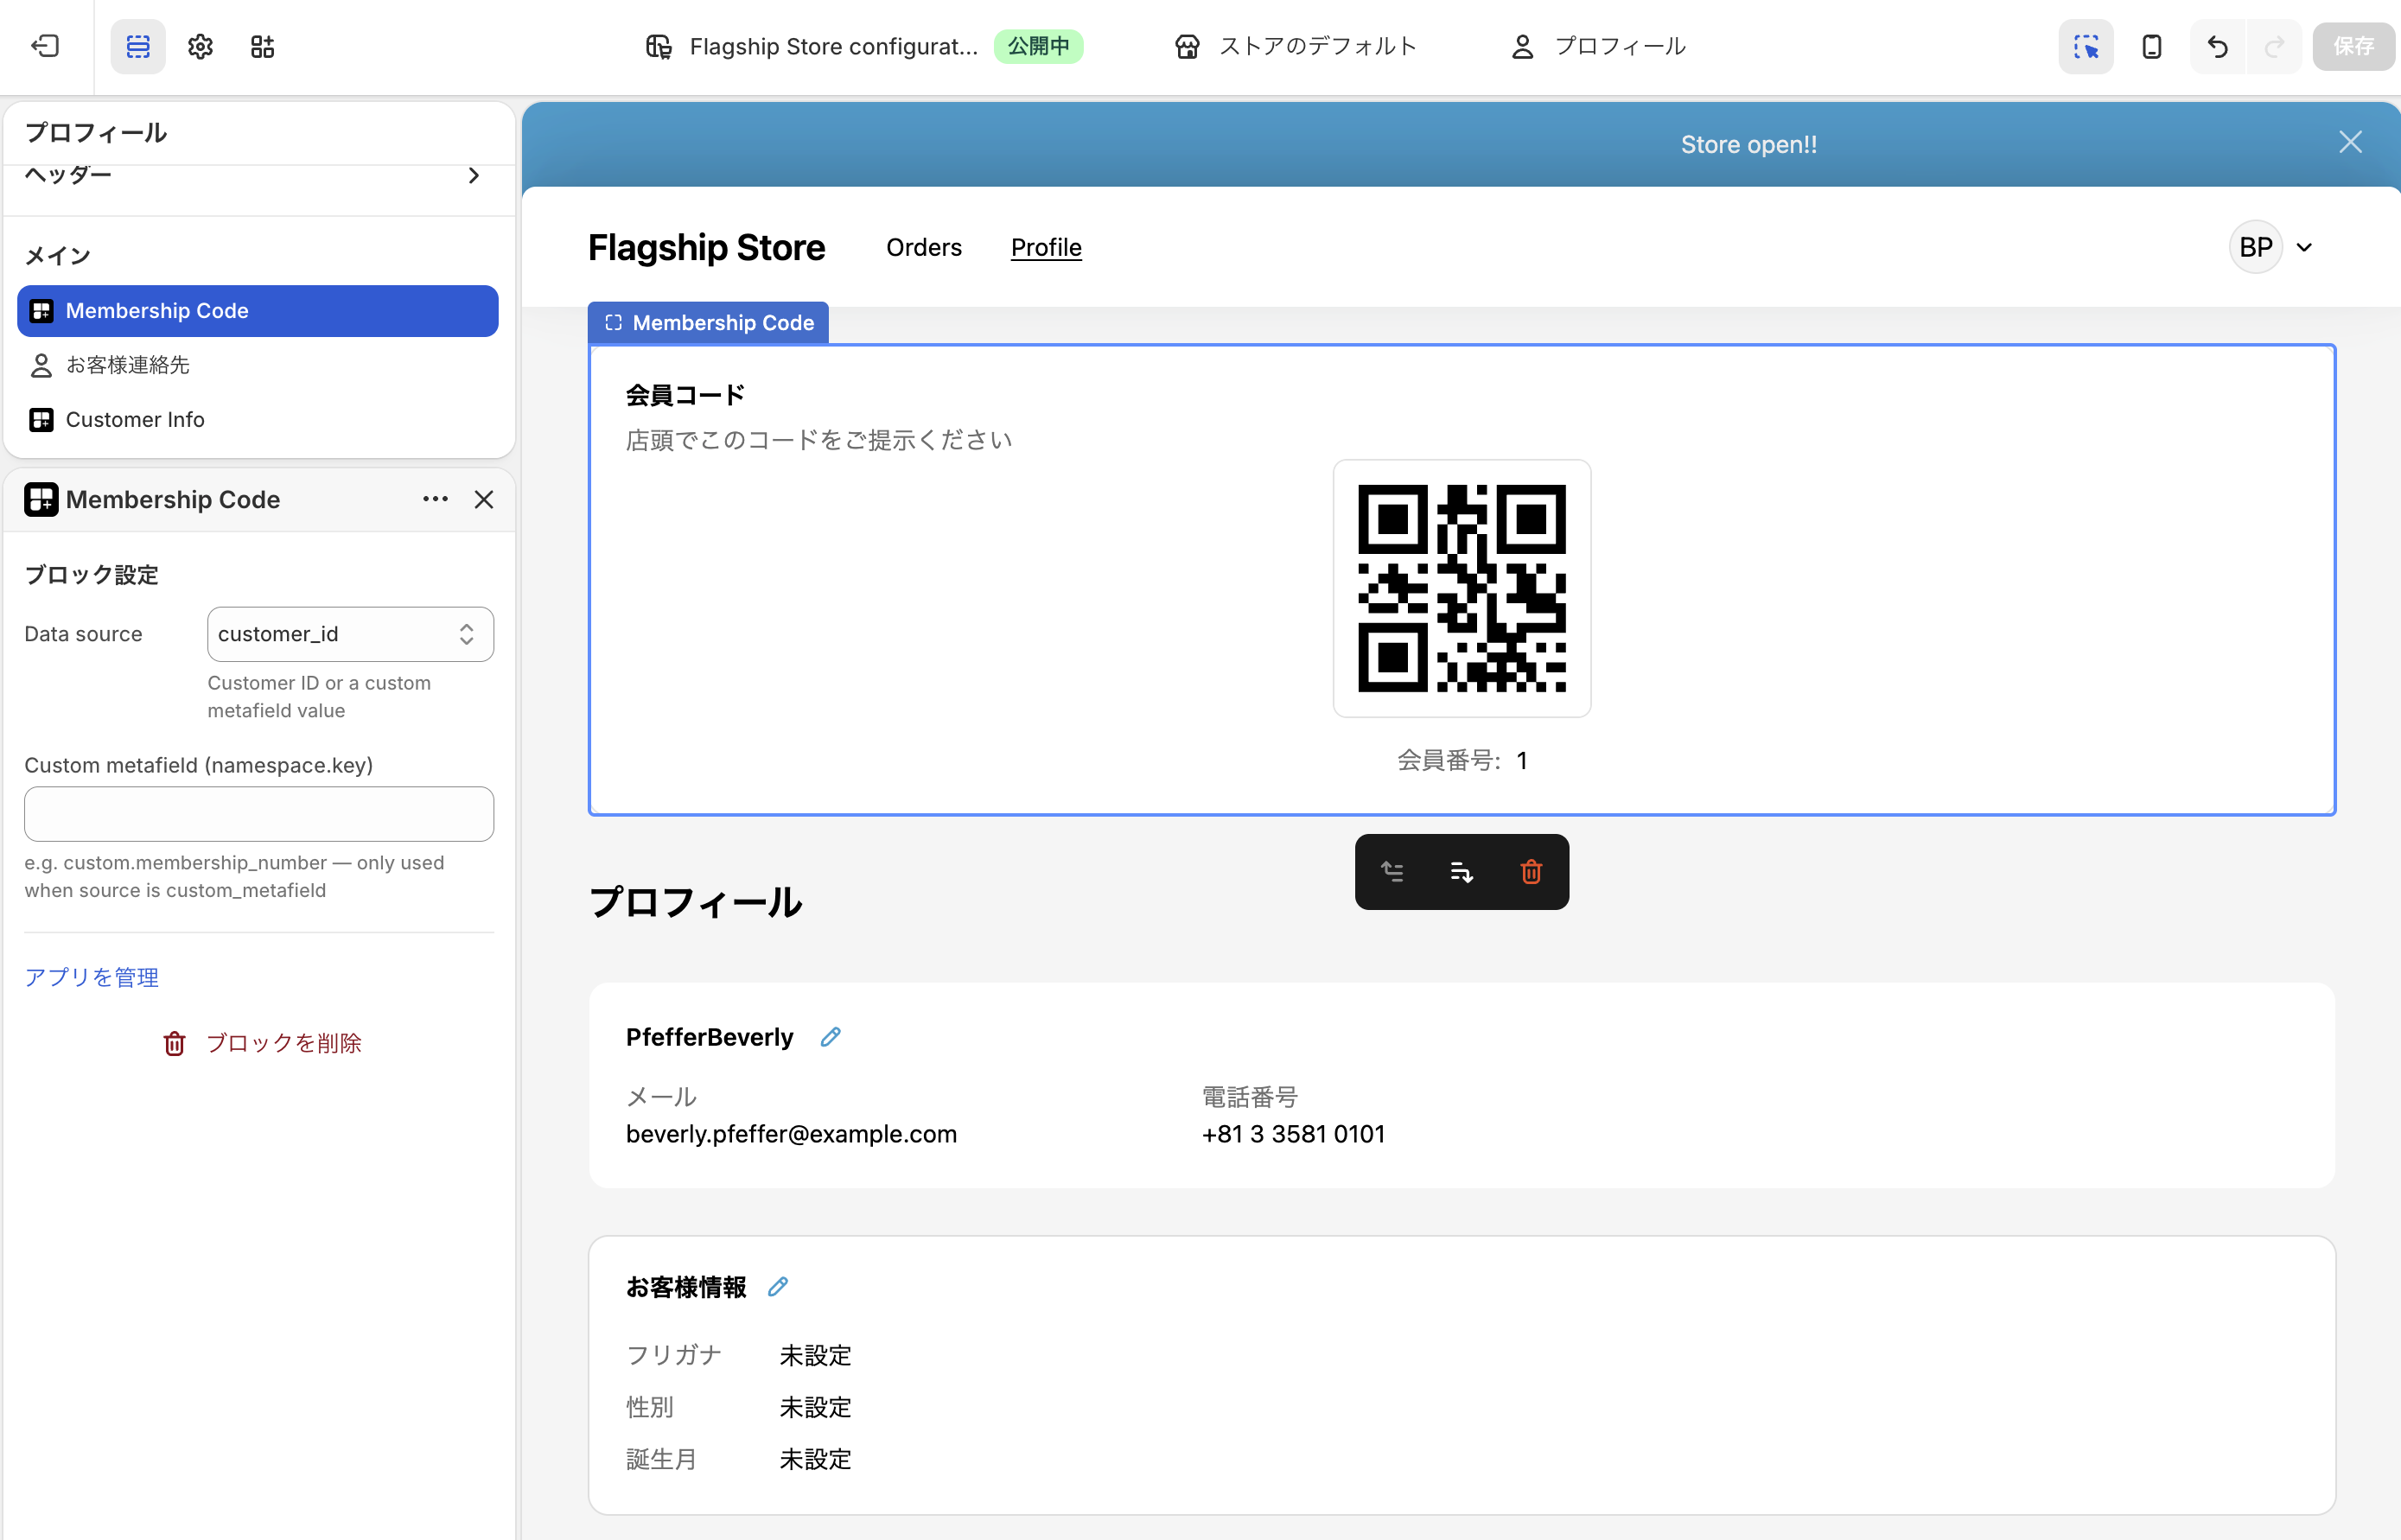
Task: Click ブロックを削除 delete block button
Action: [261, 1043]
